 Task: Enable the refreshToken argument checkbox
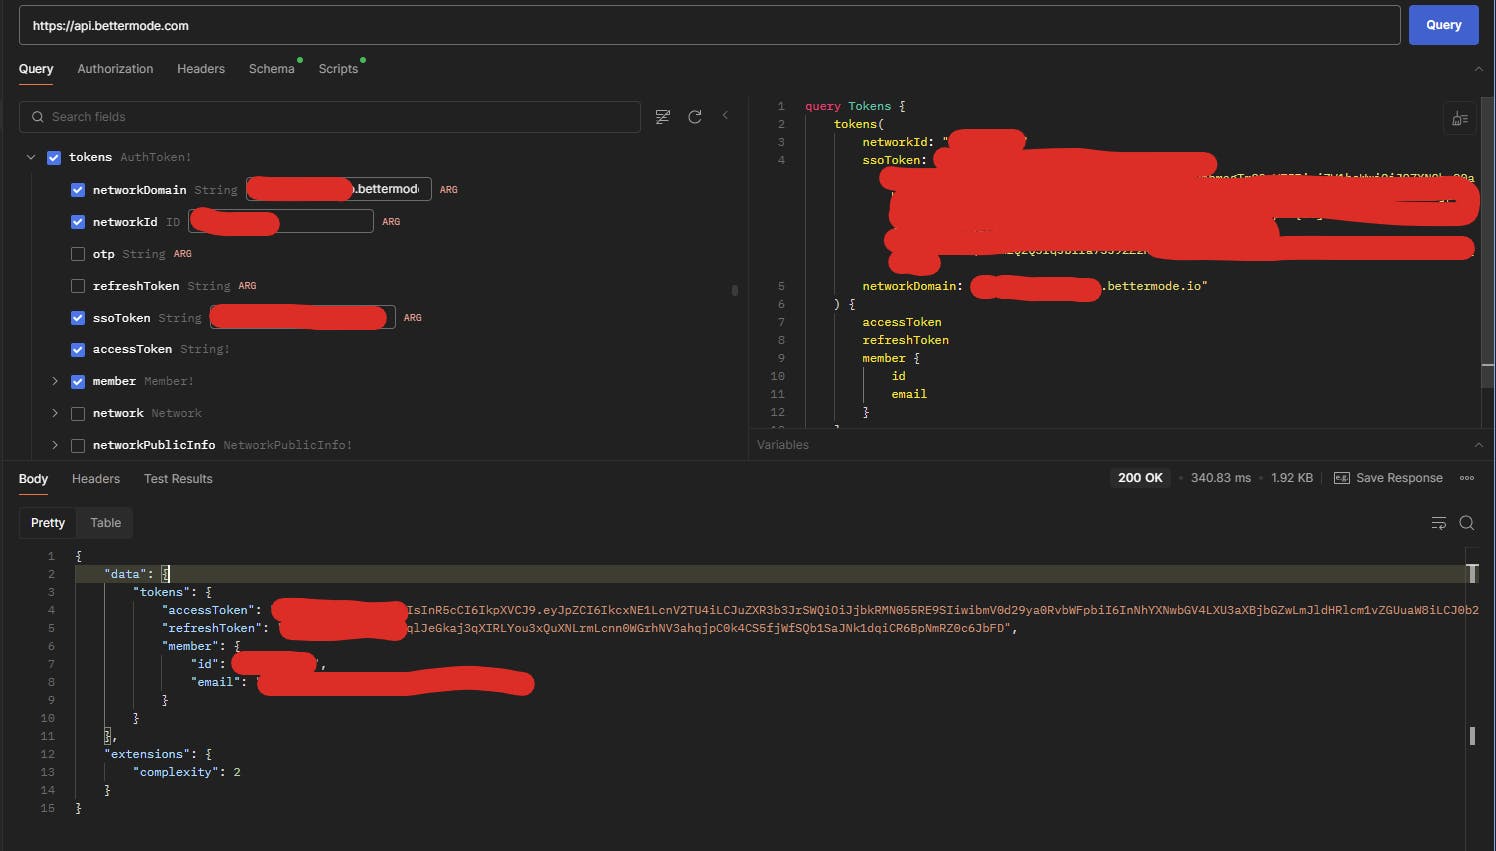click(x=78, y=286)
